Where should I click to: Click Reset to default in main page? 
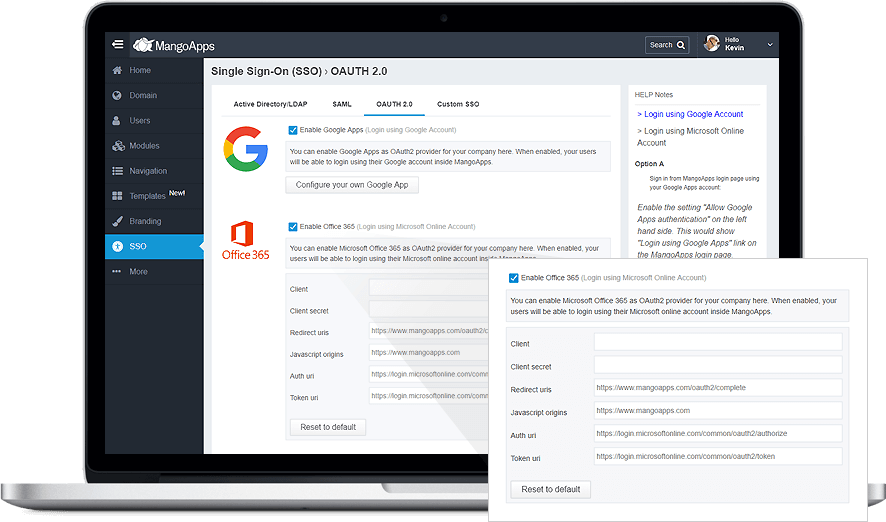coord(328,427)
